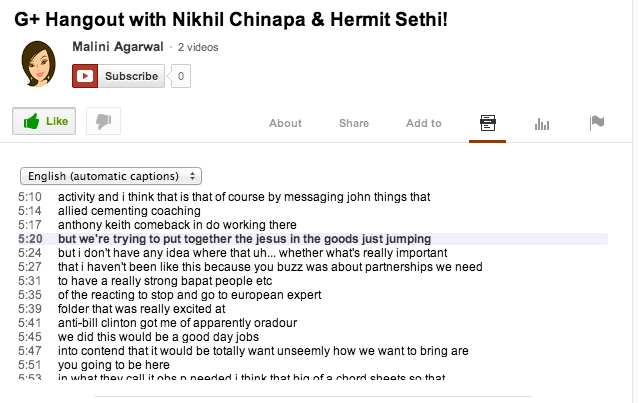Click the thumbs-down dislike icon
Screen dimensions: 639x403
click(x=103, y=121)
